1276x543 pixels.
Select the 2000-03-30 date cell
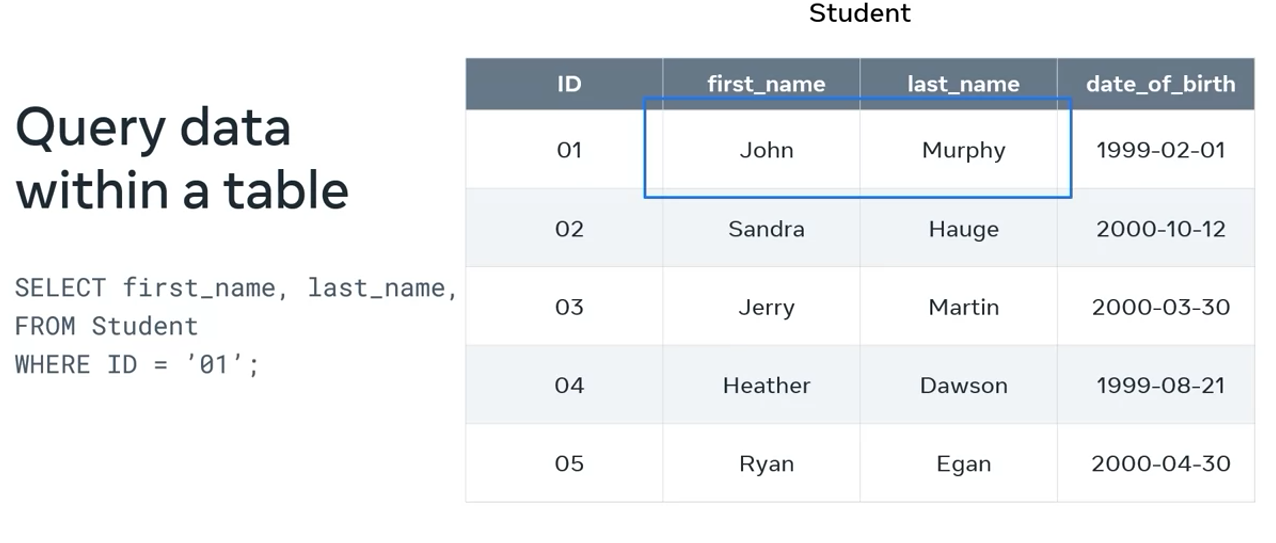pyautogui.click(x=1160, y=306)
